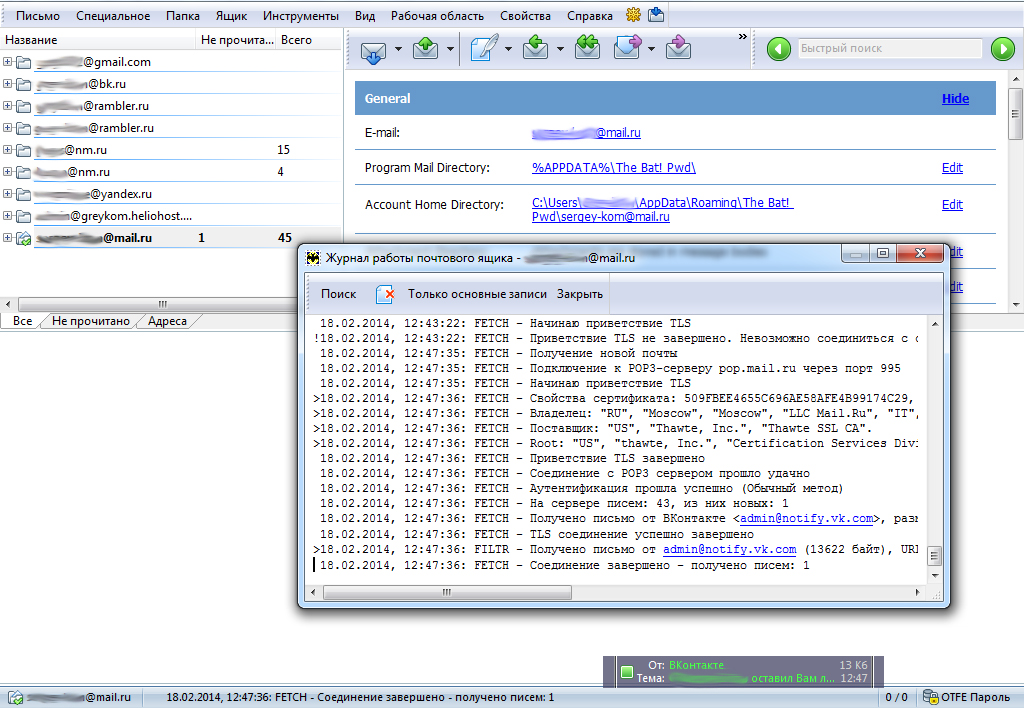This screenshot has width=1024, height=708.
Task: Open dropdown arrow beside Get new mail
Action: coord(398,49)
